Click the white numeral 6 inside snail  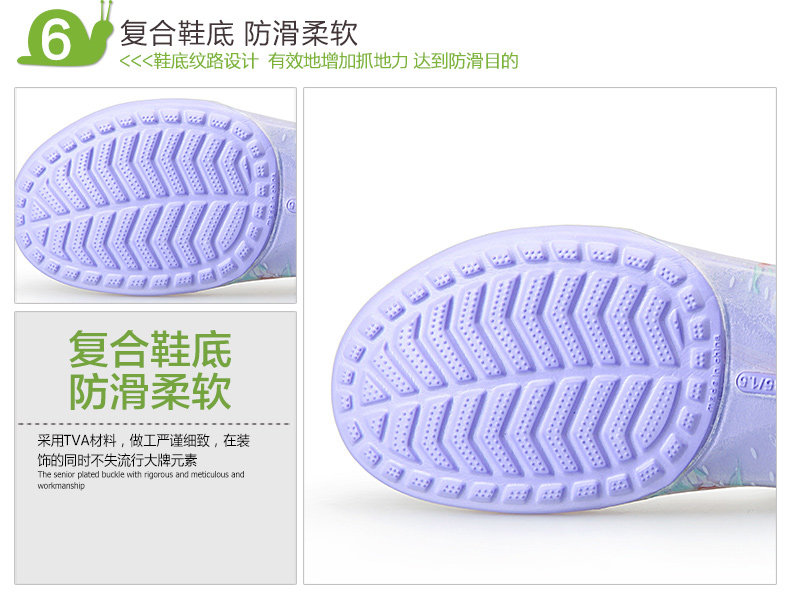pyautogui.click(x=55, y=40)
